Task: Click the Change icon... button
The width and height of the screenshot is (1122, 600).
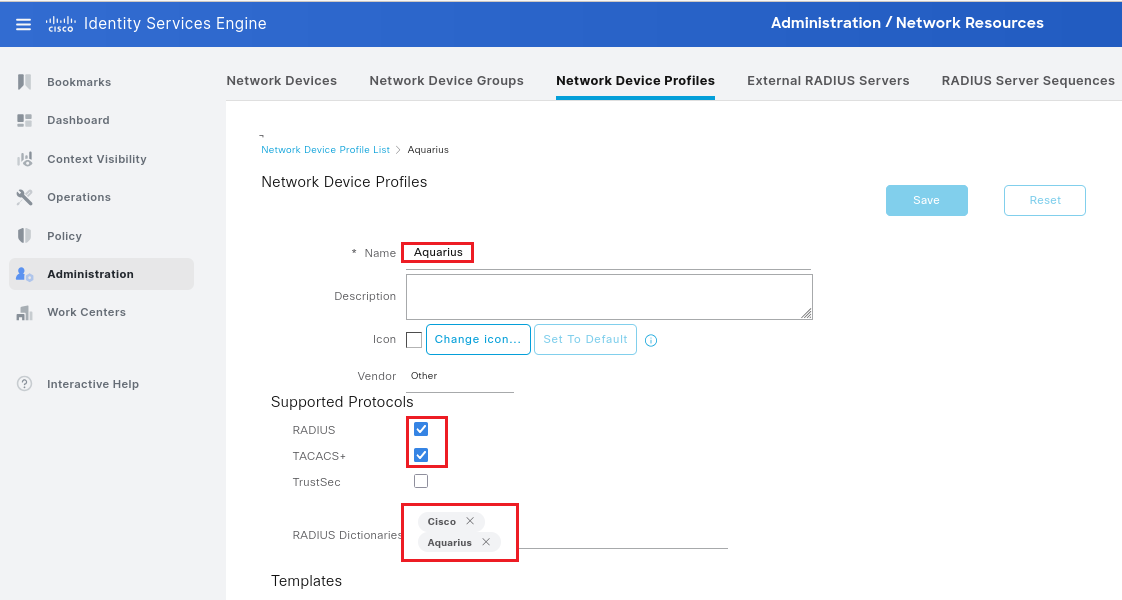Action: click(x=478, y=340)
